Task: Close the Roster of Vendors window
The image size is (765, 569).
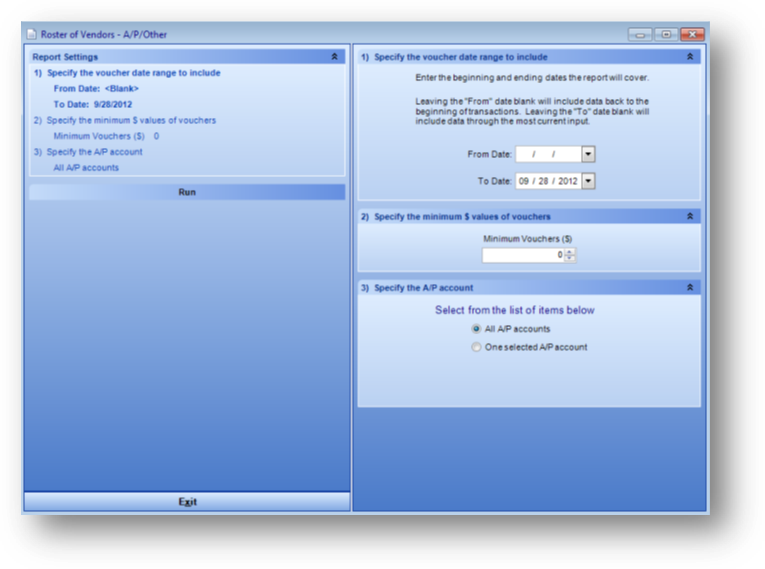Action: click(692, 34)
